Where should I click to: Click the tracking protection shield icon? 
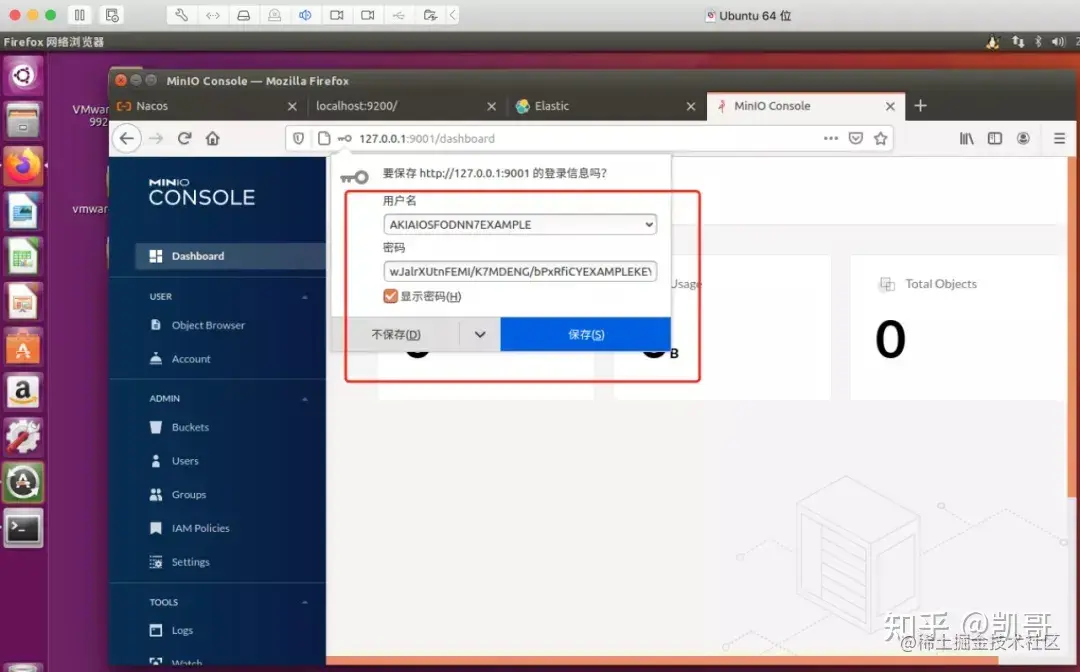298,138
